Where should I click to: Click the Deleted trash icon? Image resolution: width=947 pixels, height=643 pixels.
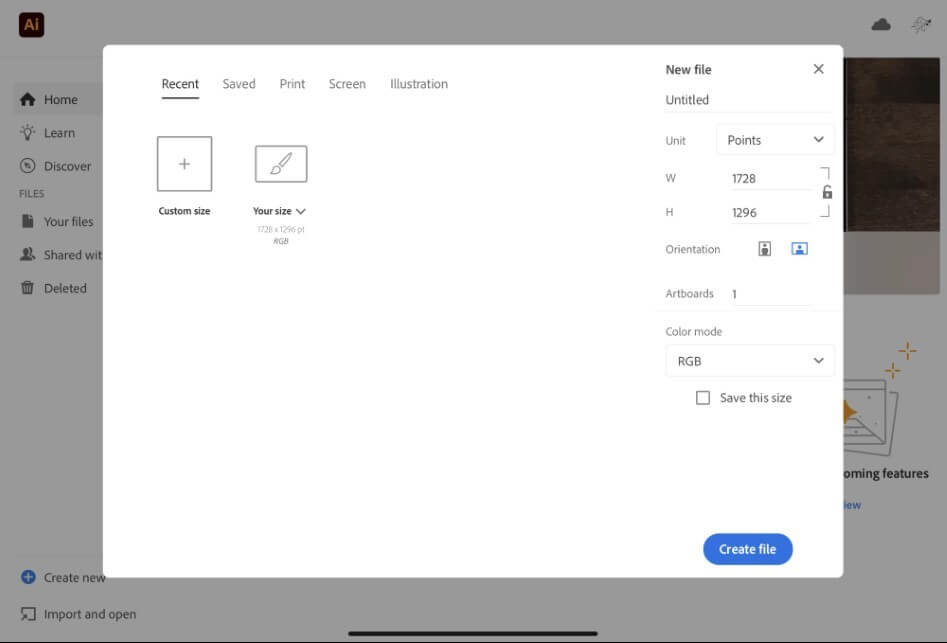coord(28,288)
